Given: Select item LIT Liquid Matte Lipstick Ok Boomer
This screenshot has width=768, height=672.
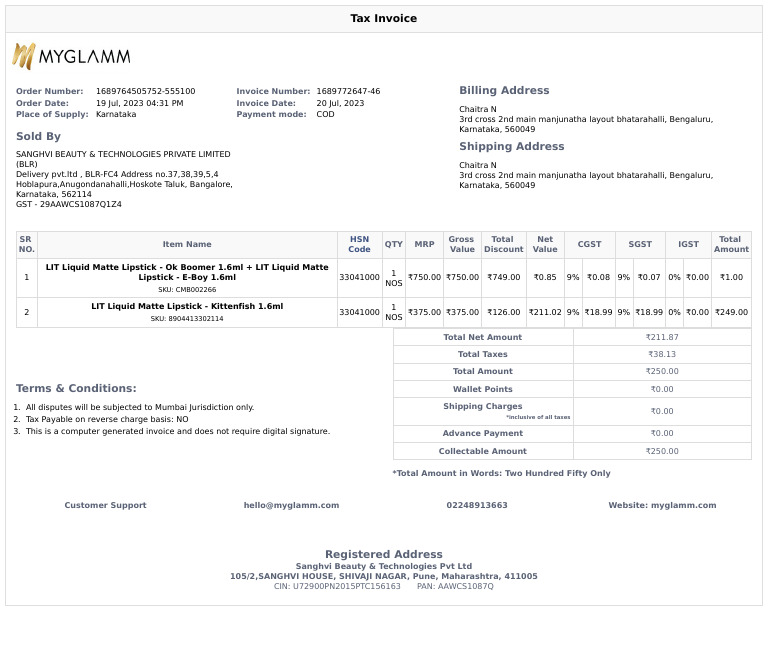Looking at the screenshot, I should click(187, 272).
